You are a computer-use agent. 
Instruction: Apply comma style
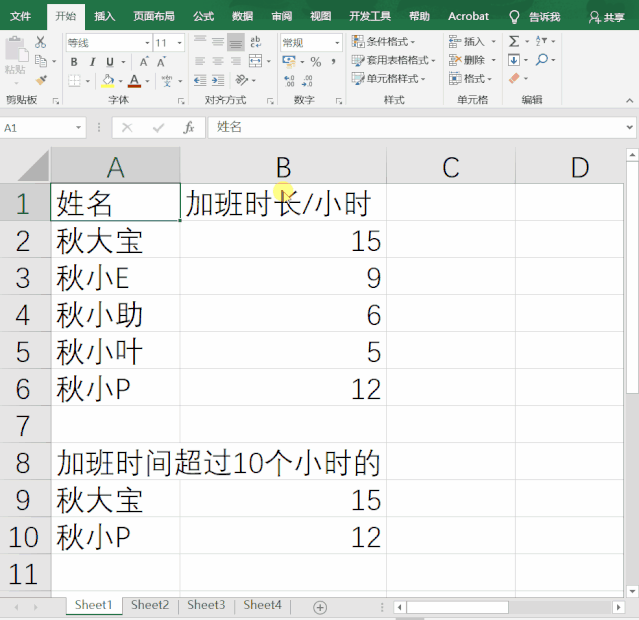[x=334, y=62]
